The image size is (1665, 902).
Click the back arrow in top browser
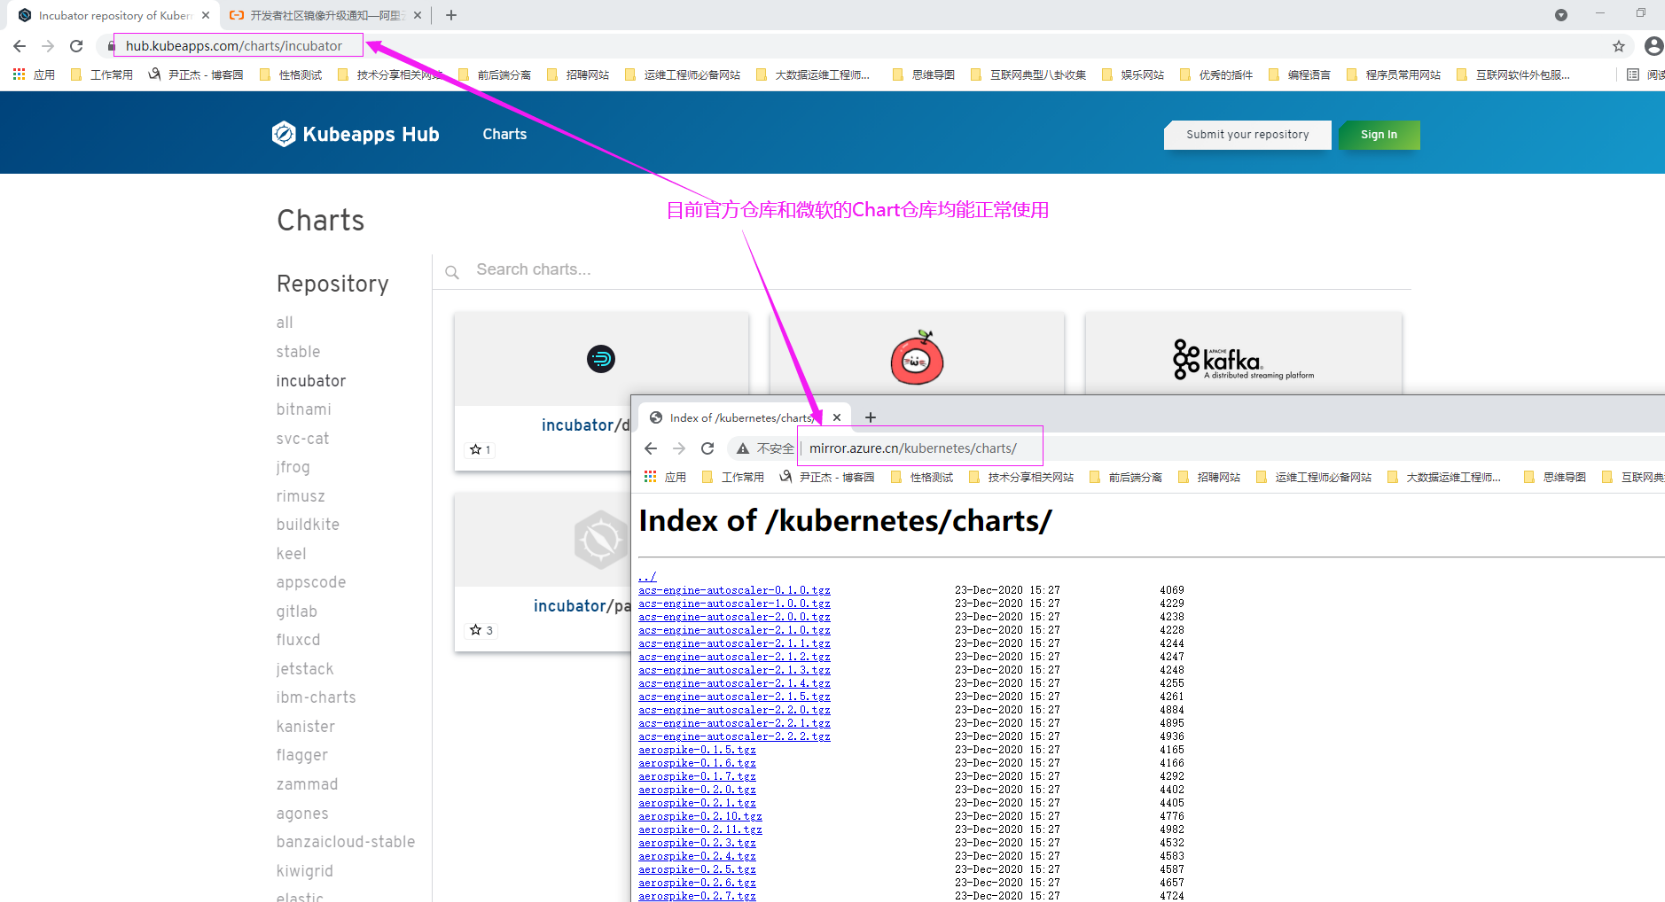tap(19, 46)
